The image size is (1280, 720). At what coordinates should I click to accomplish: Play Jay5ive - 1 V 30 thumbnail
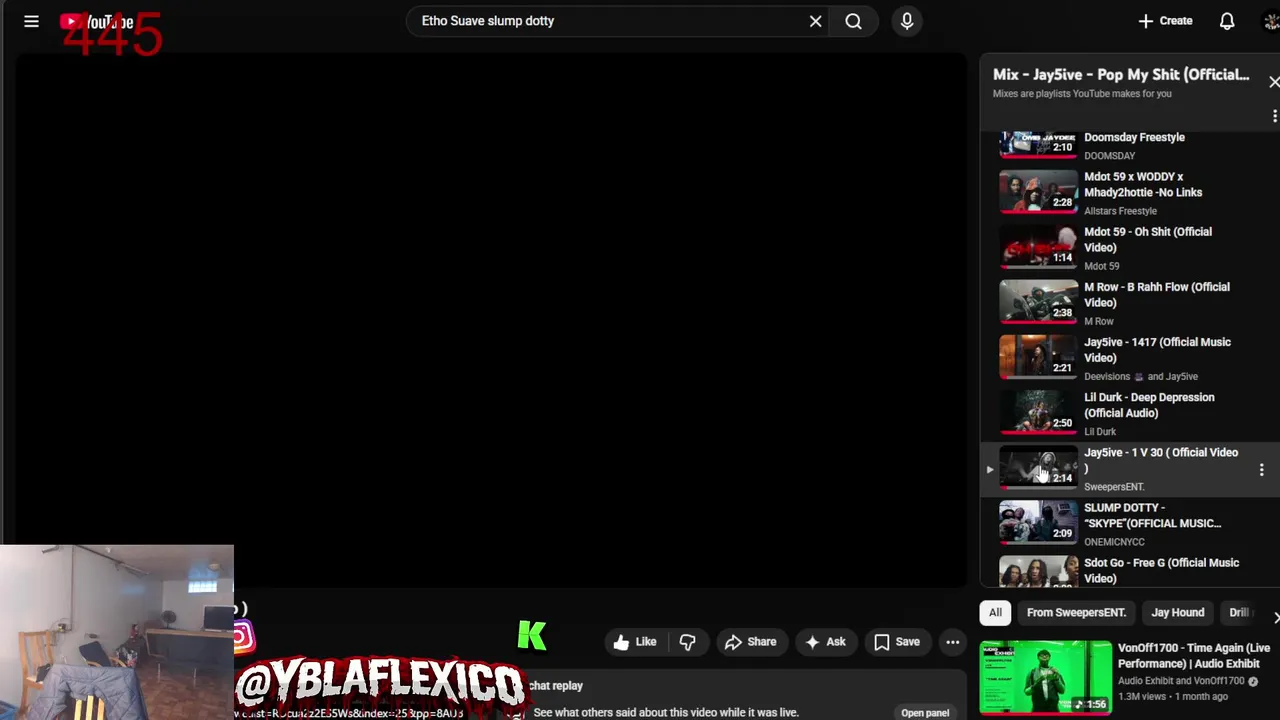(1038, 467)
